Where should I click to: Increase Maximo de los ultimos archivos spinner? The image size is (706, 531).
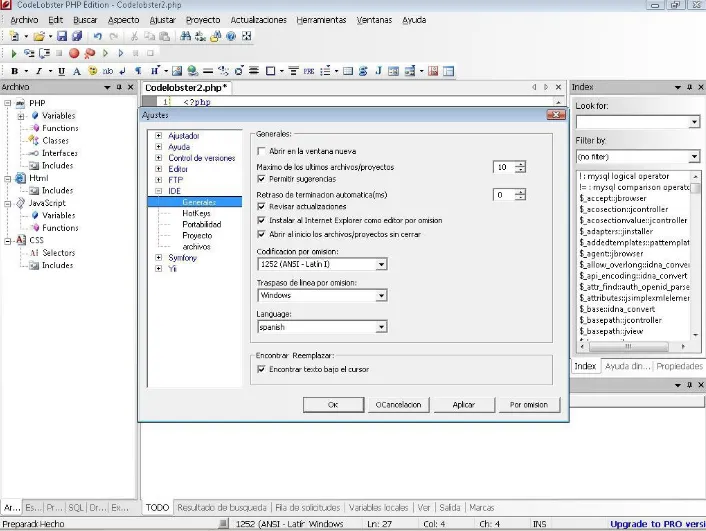(520, 164)
